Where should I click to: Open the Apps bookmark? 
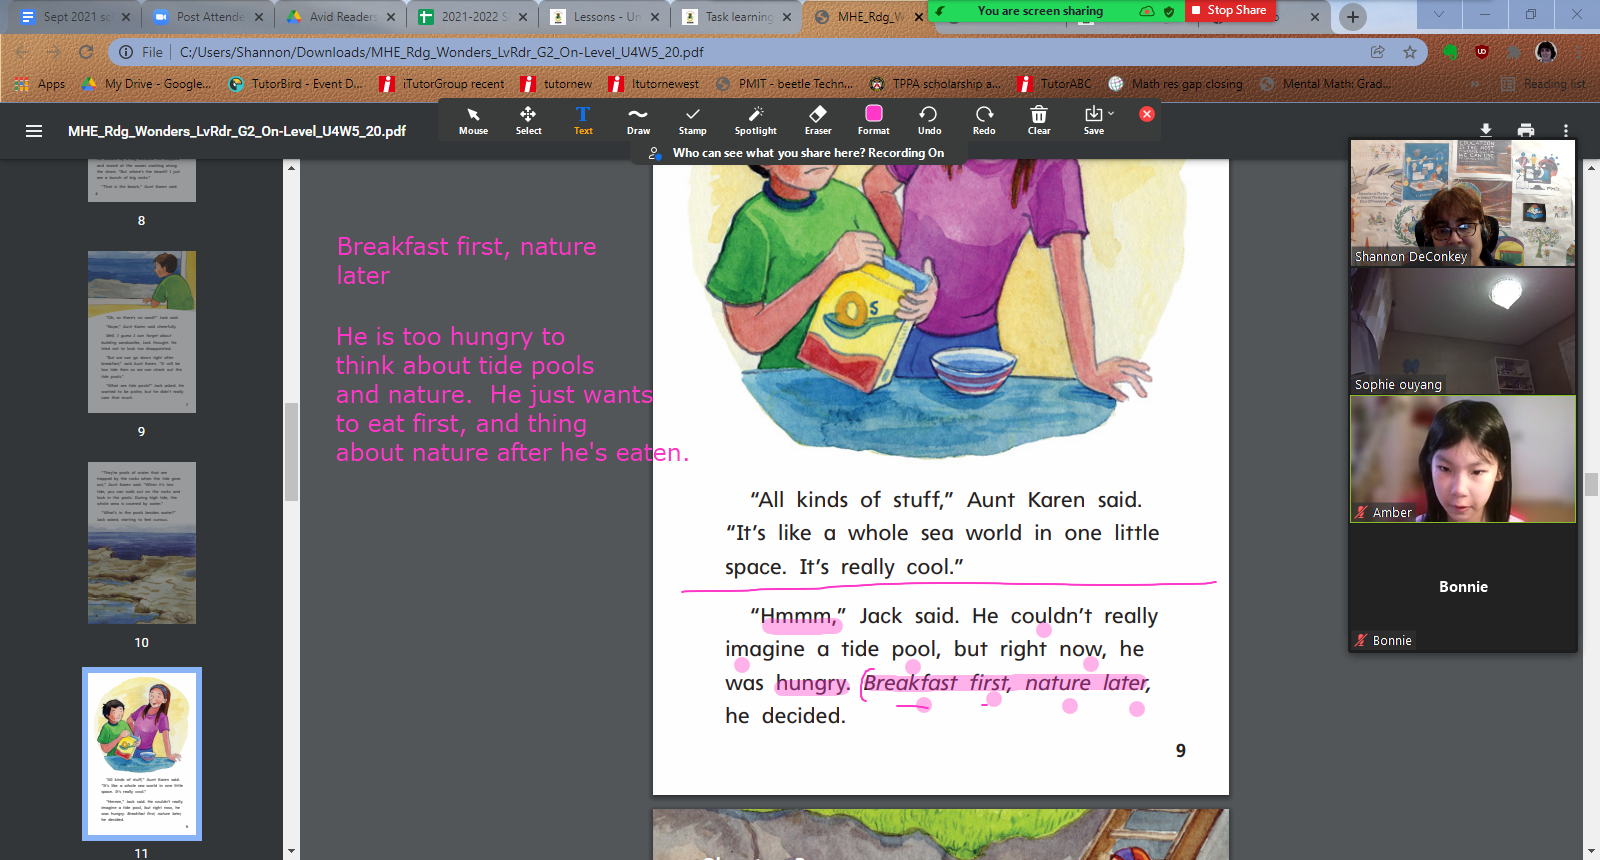tap(41, 84)
